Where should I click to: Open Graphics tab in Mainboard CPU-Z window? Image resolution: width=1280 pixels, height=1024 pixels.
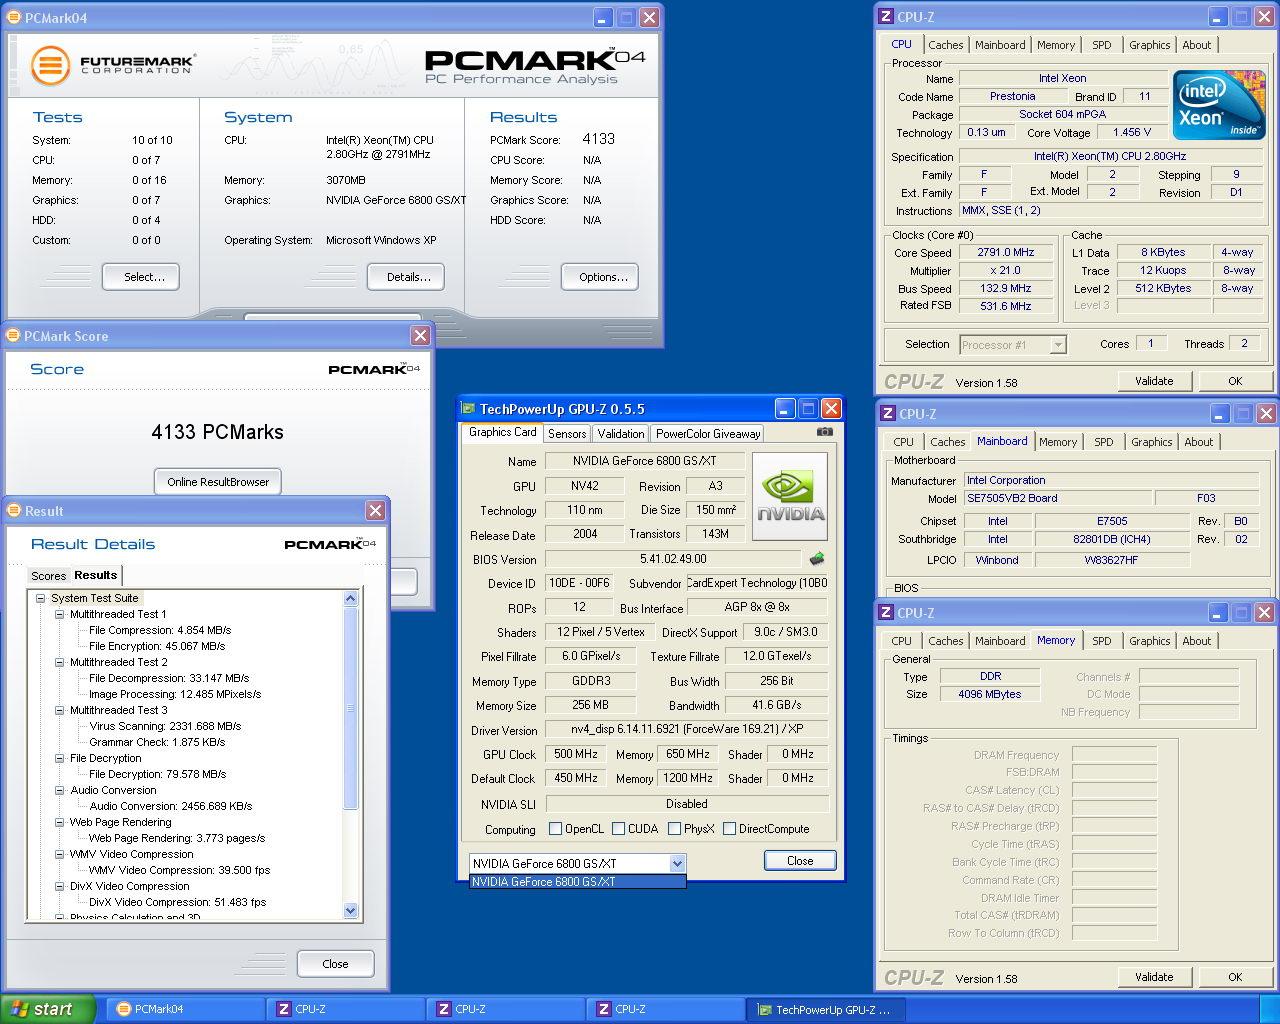point(1151,442)
